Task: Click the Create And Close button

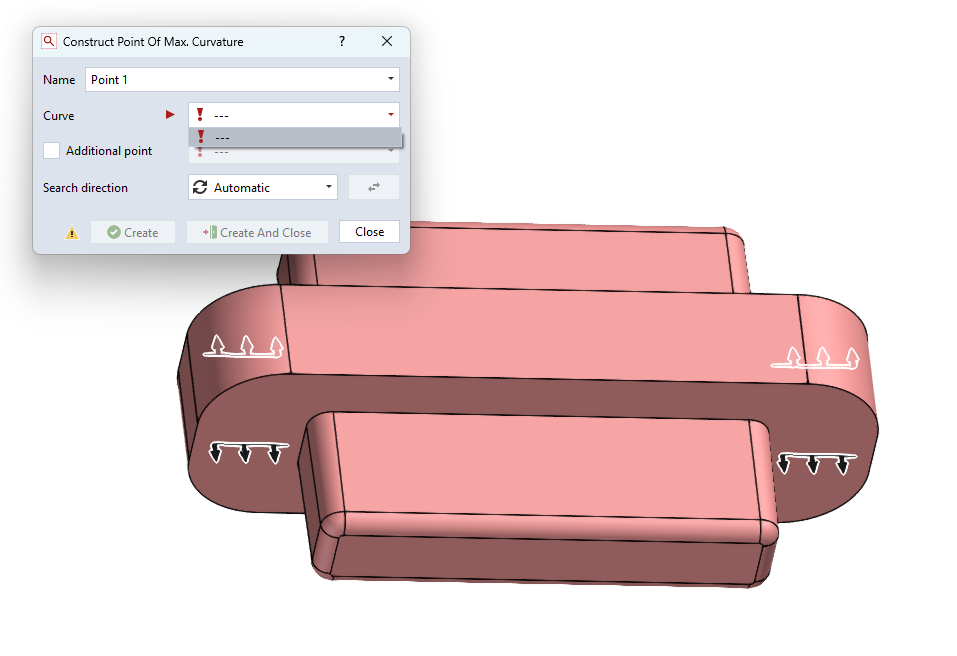Action: (257, 232)
